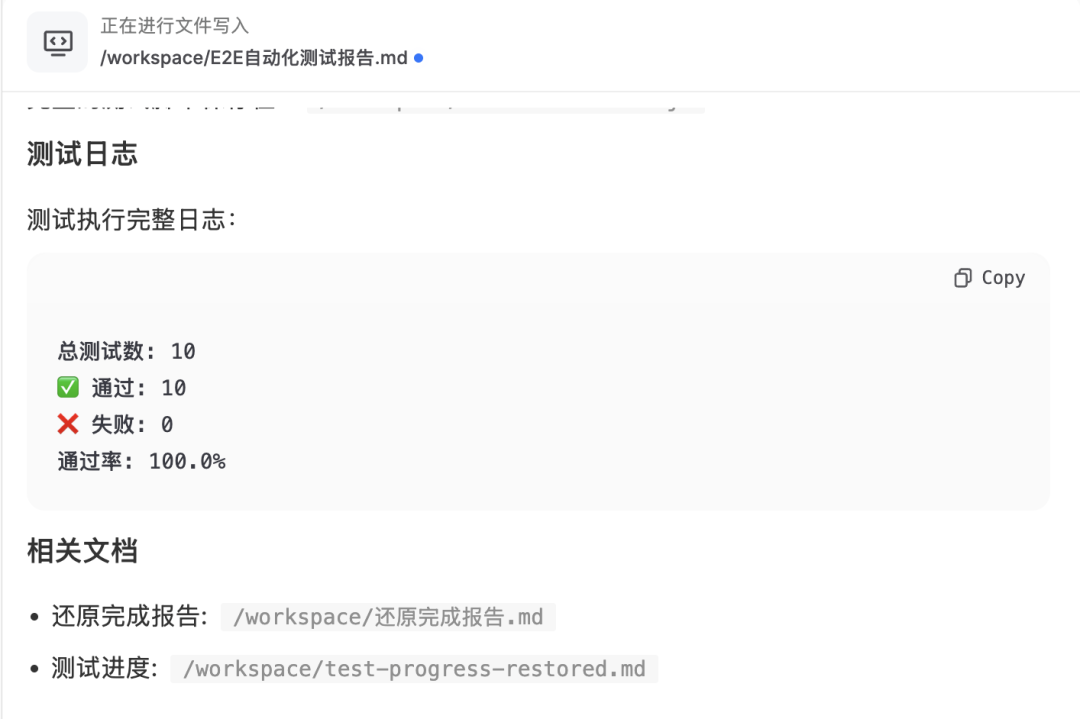Click the 通过率 100.0% log line

point(140,461)
